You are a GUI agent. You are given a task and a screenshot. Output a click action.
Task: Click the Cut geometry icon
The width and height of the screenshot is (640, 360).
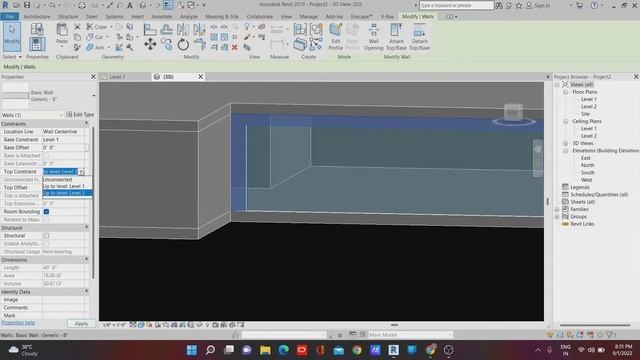pyautogui.click(x=95, y=37)
